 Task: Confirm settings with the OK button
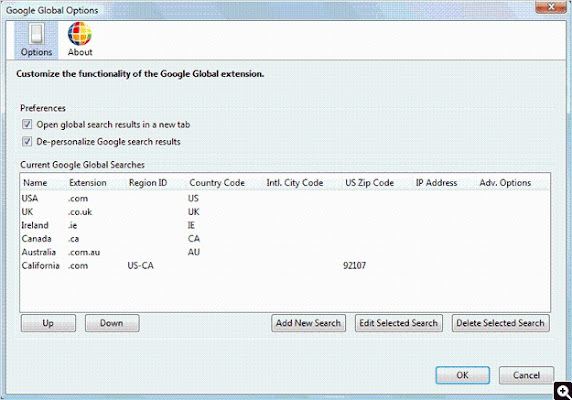[463, 375]
